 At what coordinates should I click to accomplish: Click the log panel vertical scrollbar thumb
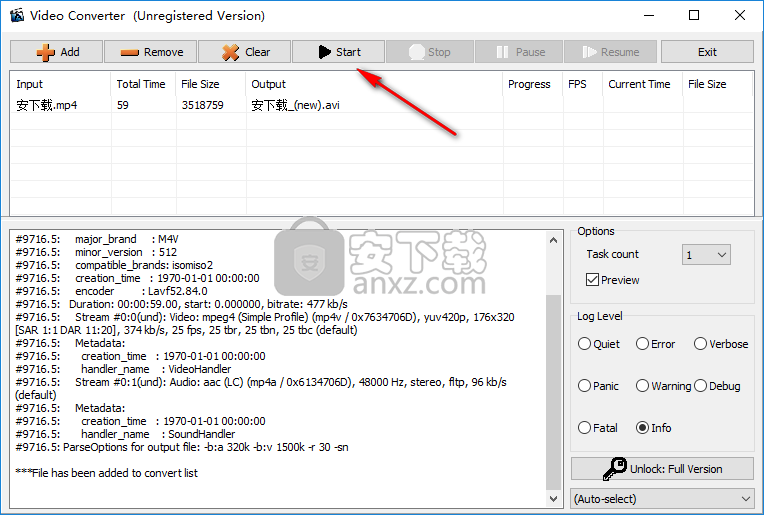tap(553, 392)
